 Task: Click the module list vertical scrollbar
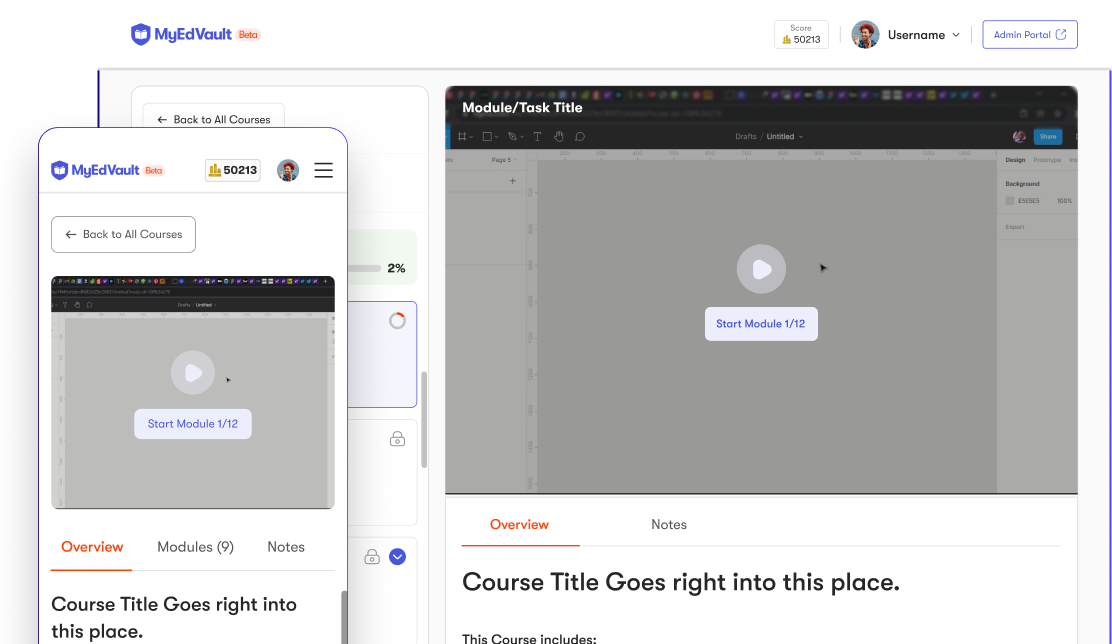pyautogui.click(x=424, y=419)
